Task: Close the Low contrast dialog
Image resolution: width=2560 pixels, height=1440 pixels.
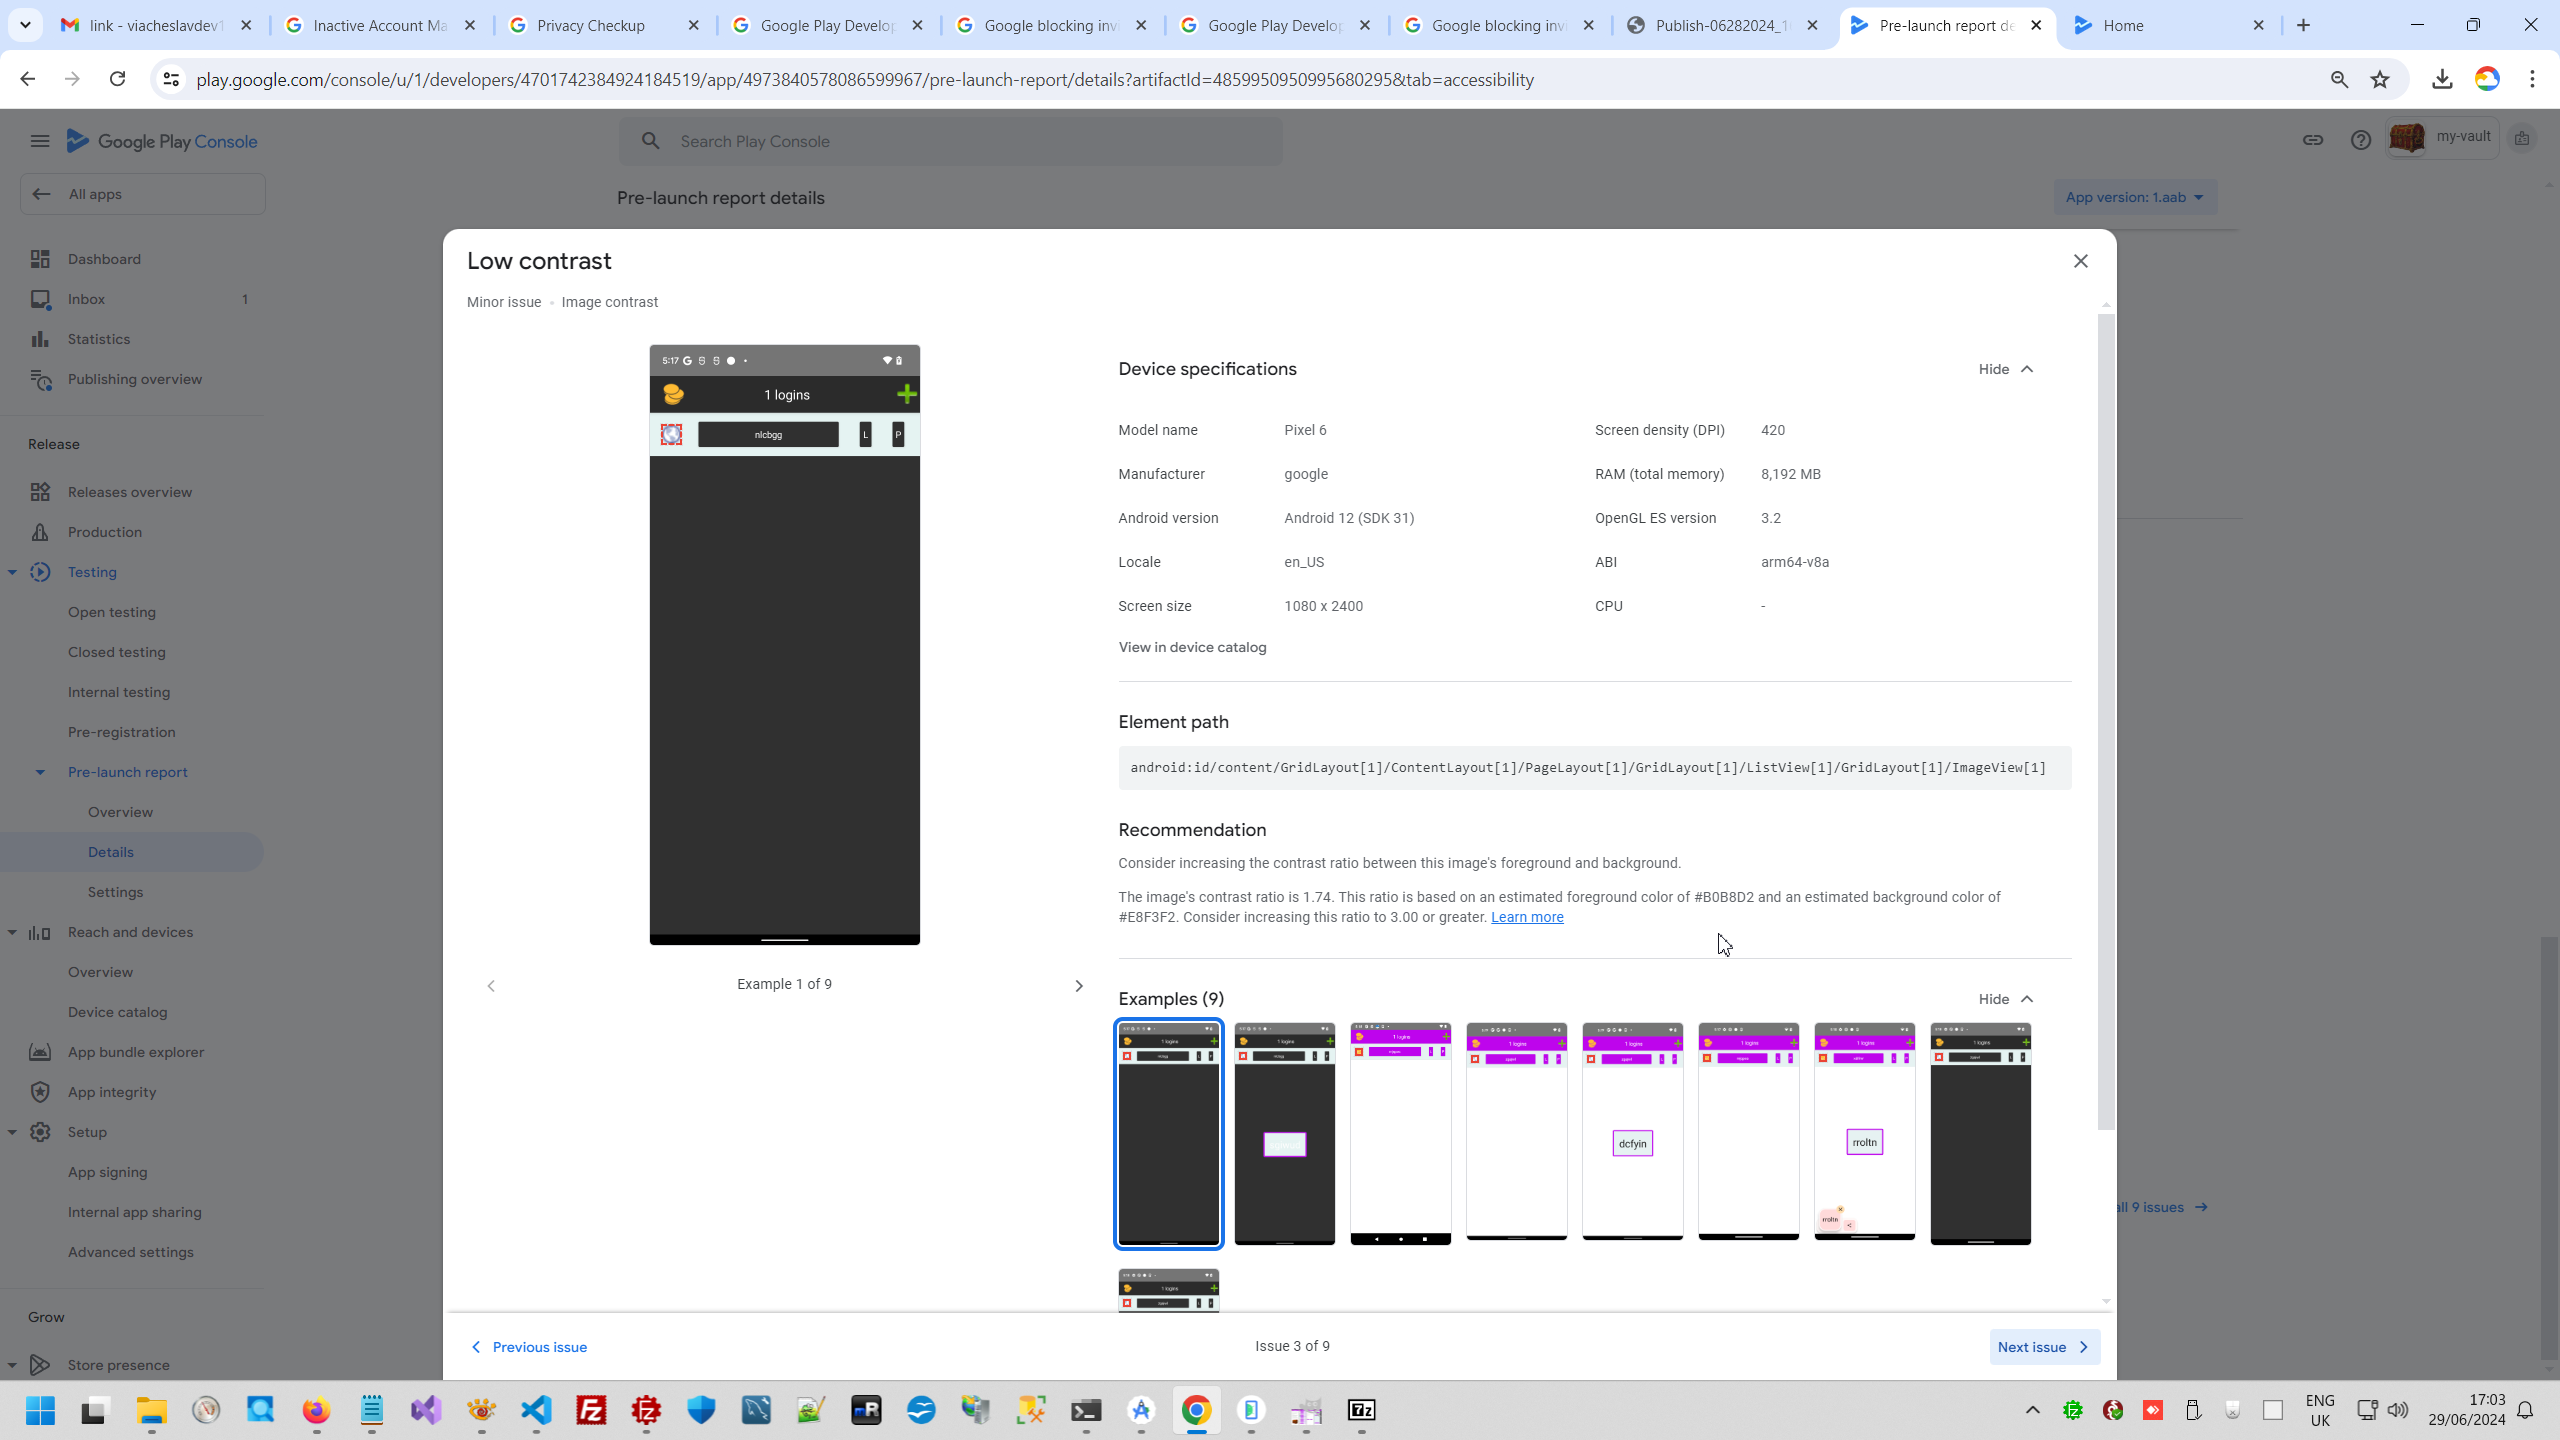Action: (2080, 261)
